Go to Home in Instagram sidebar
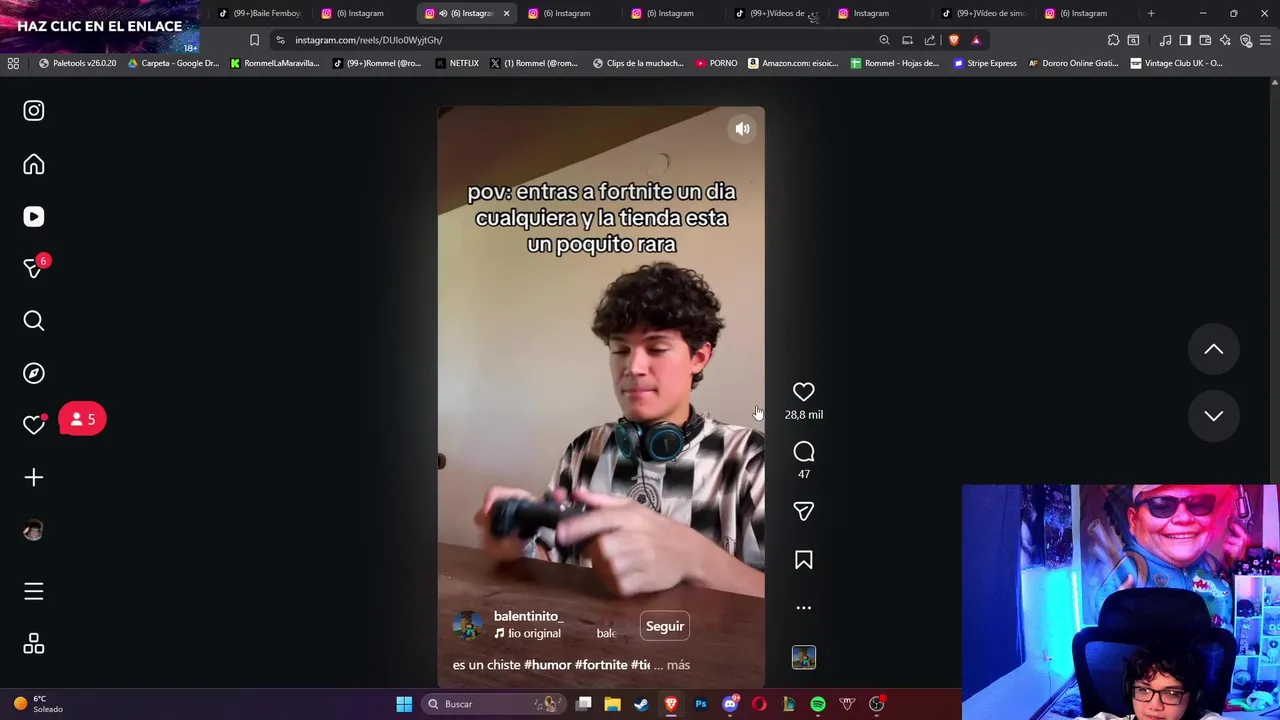 (34, 164)
